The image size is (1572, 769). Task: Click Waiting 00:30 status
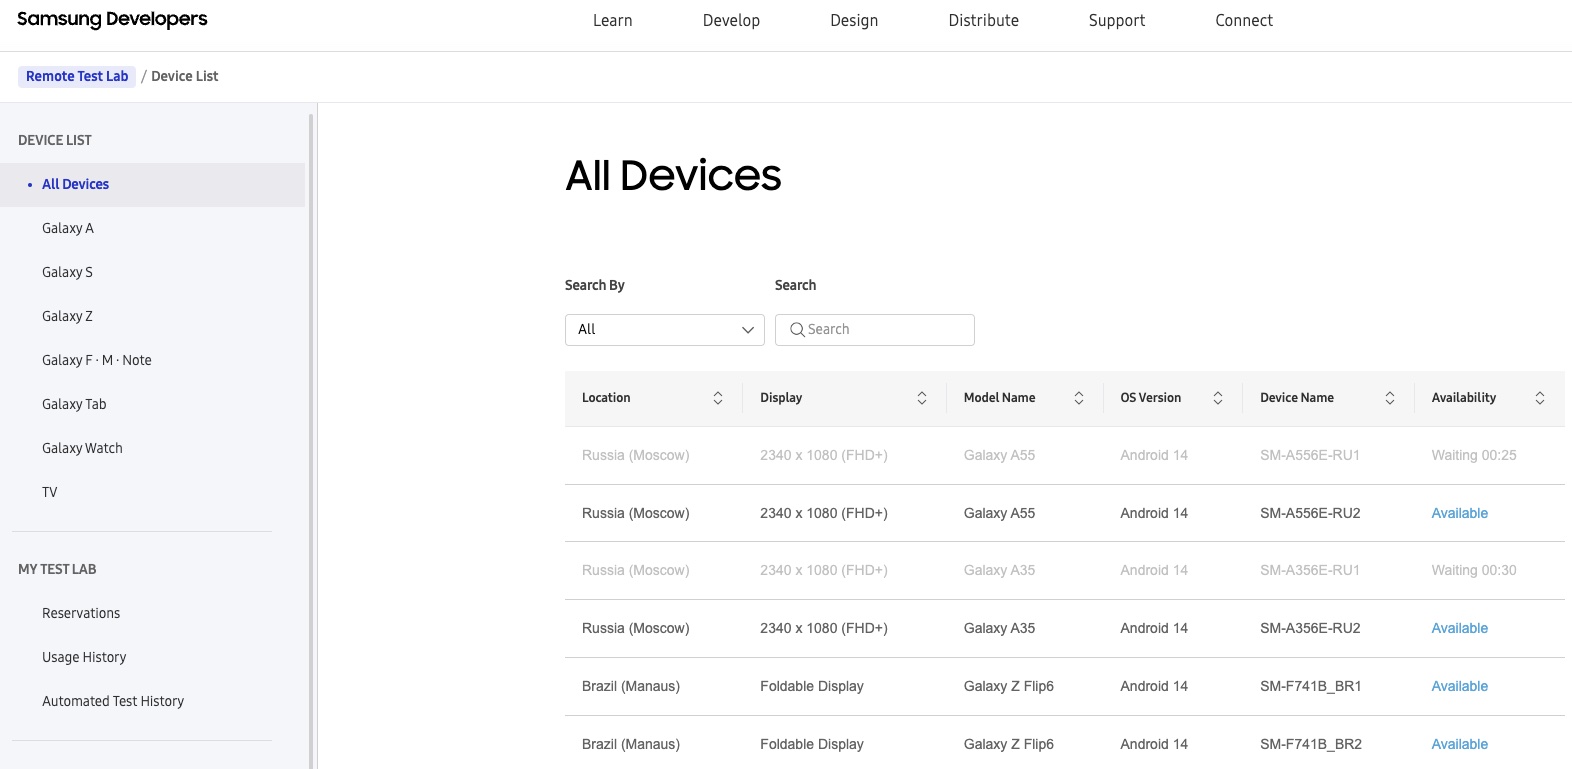click(1474, 571)
